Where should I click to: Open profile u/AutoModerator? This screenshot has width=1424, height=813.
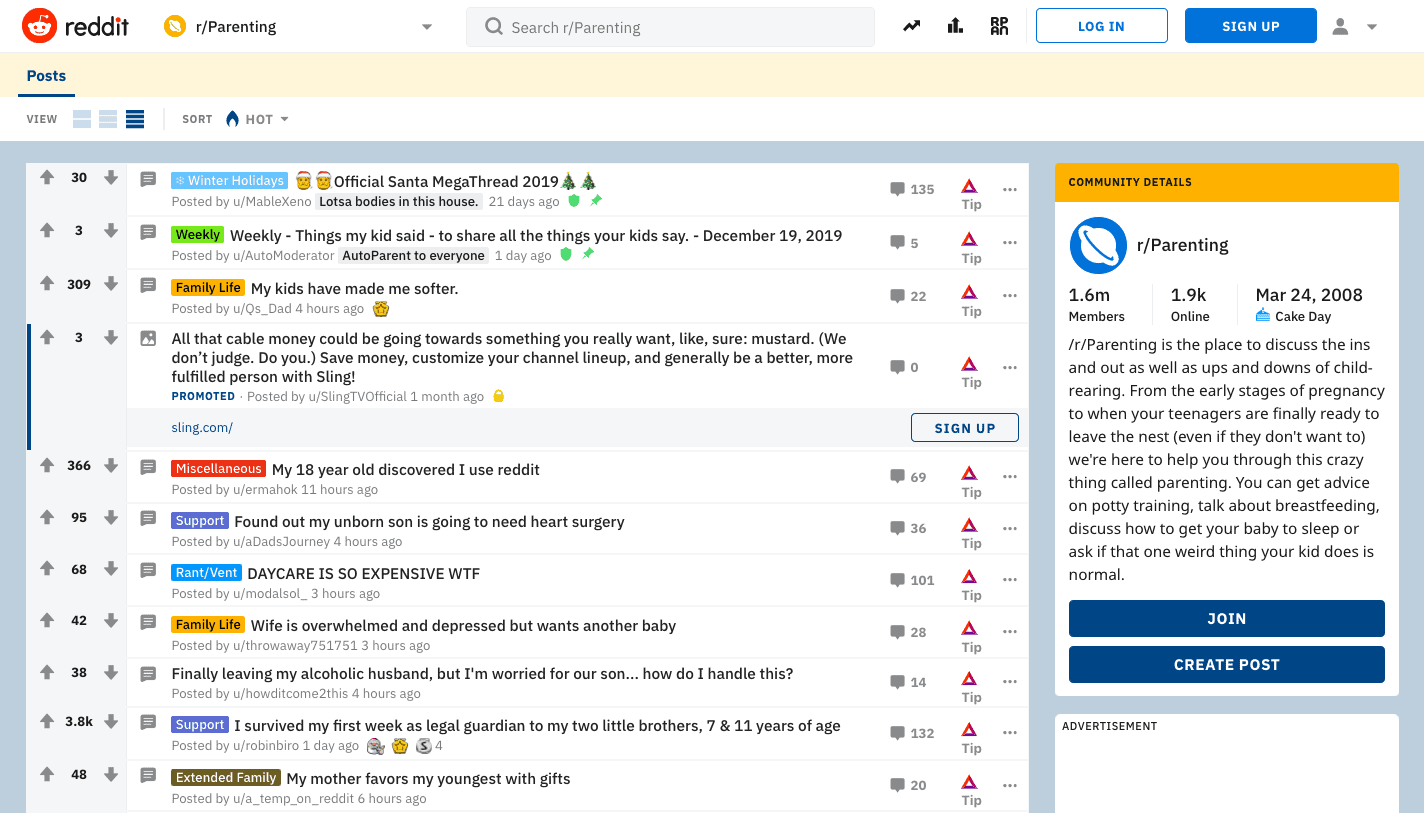(284, 255)
